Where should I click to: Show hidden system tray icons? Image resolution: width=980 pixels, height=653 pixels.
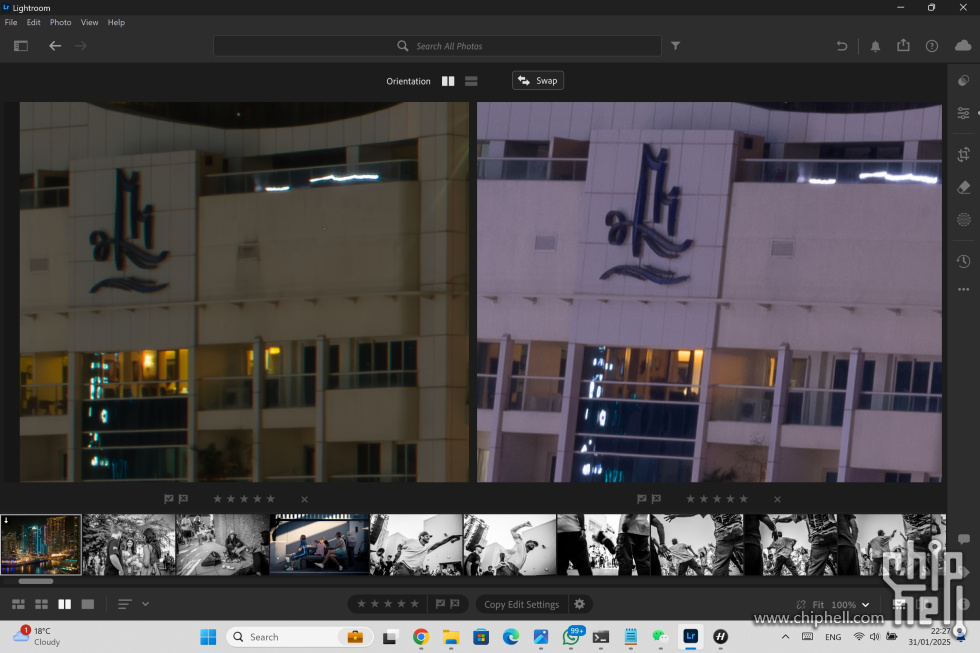[x=786, y=637]
